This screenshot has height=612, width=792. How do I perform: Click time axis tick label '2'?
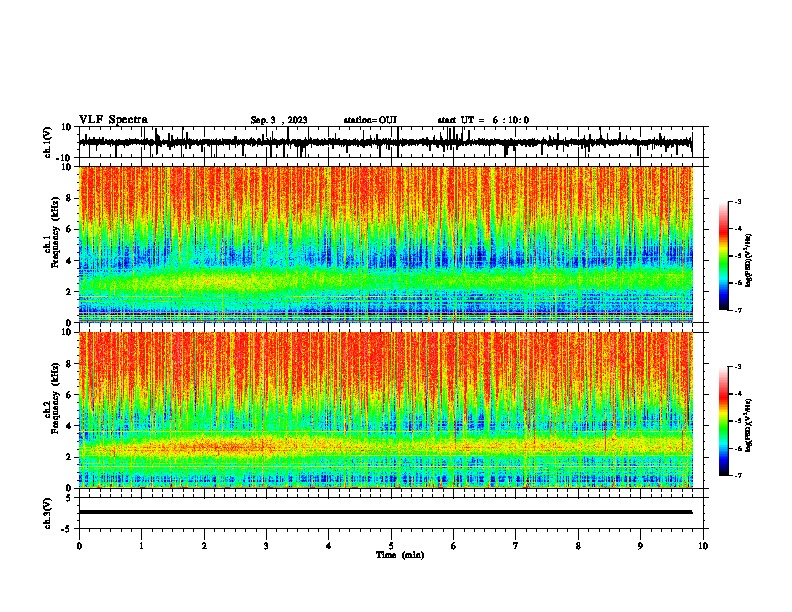[204, 546]
